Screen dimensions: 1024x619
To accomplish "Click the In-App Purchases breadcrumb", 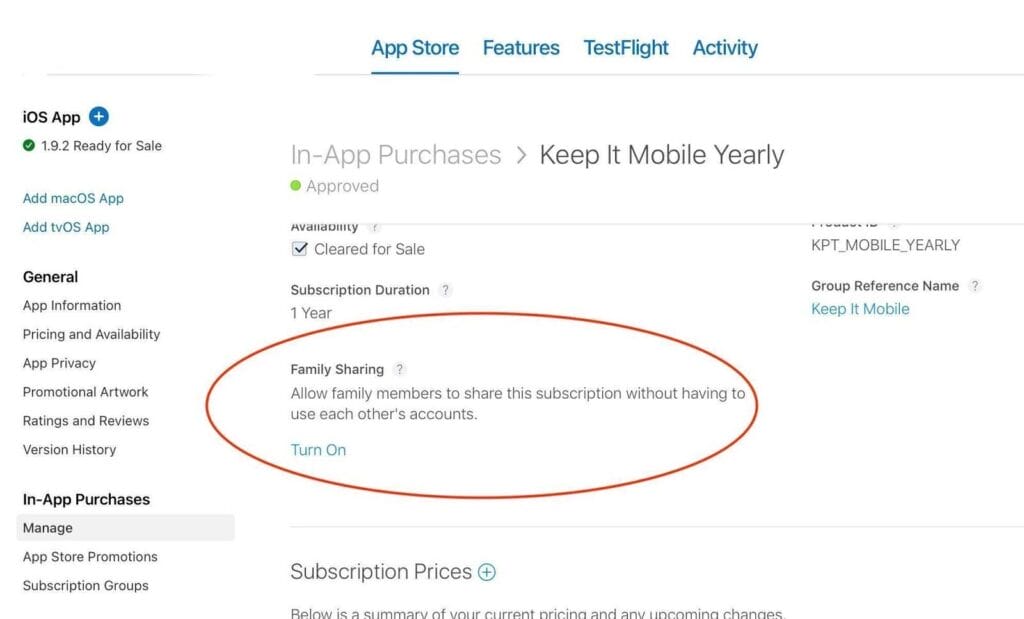I will [395, 155].
